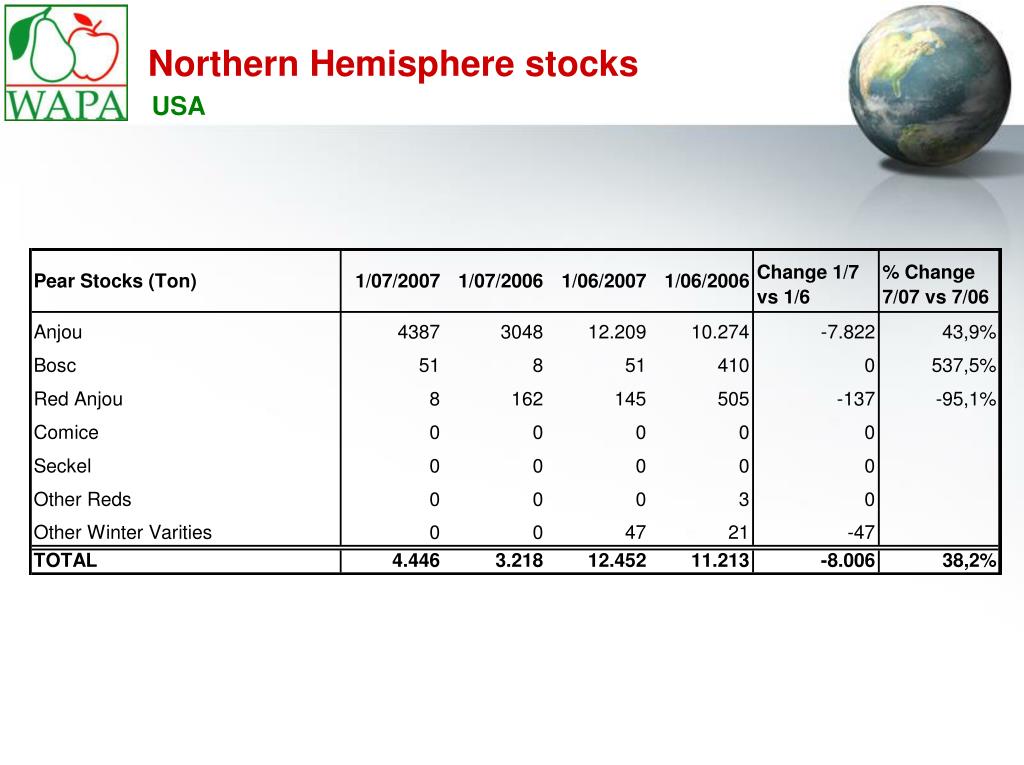
Task: Click the Bosc percentage '537,5%'
Action: coord(964,365)
